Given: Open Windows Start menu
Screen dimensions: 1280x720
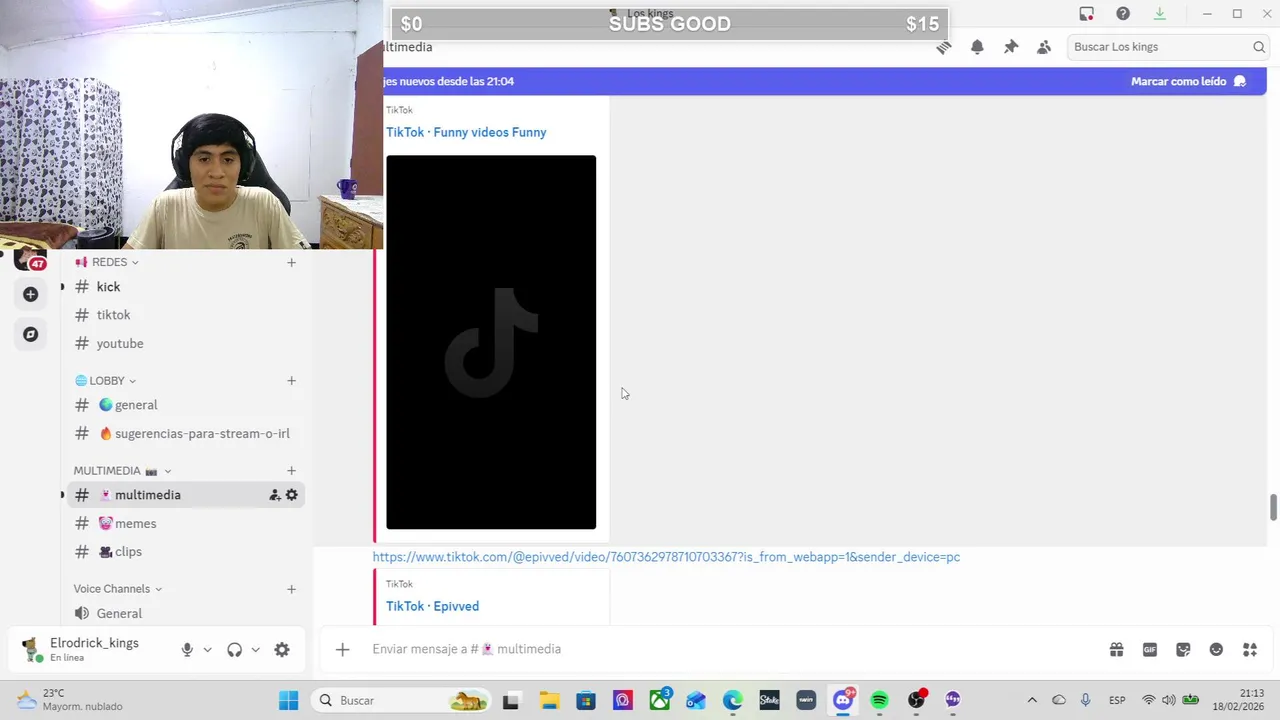Looking at the screenshot, I should (x=288, y=700).
